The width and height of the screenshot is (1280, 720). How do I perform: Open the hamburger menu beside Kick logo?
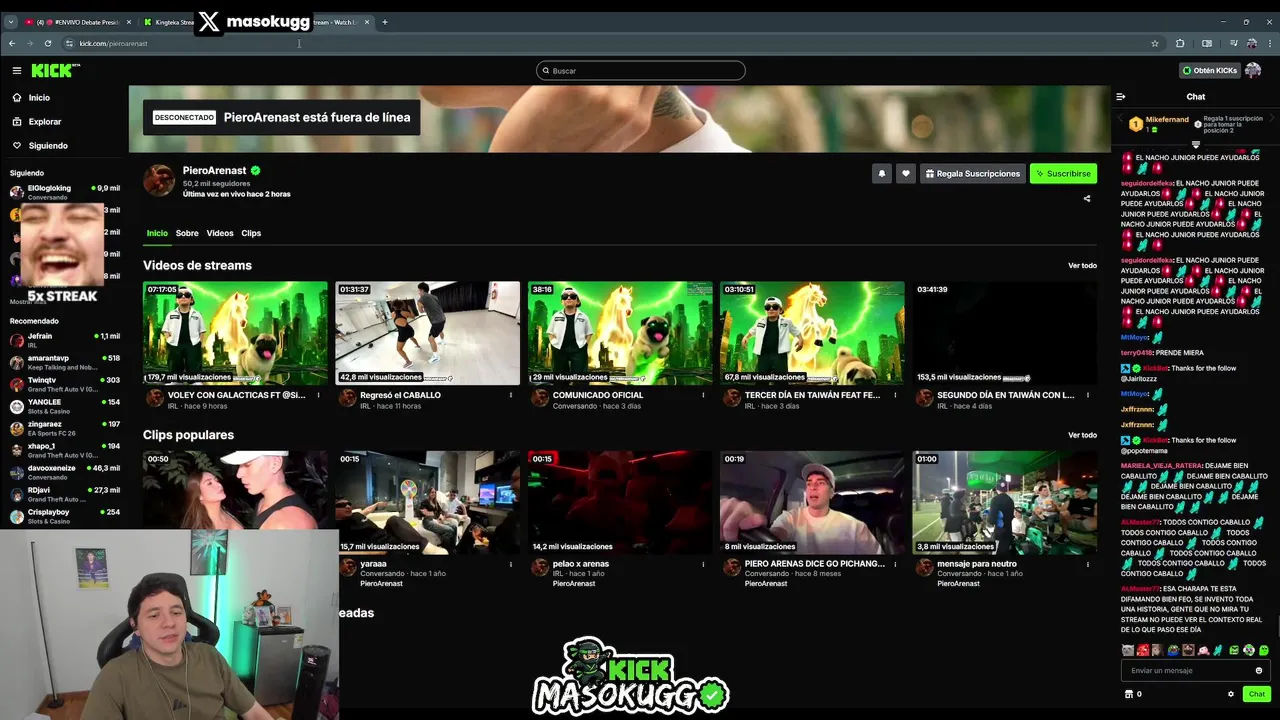tap(17, 71)
